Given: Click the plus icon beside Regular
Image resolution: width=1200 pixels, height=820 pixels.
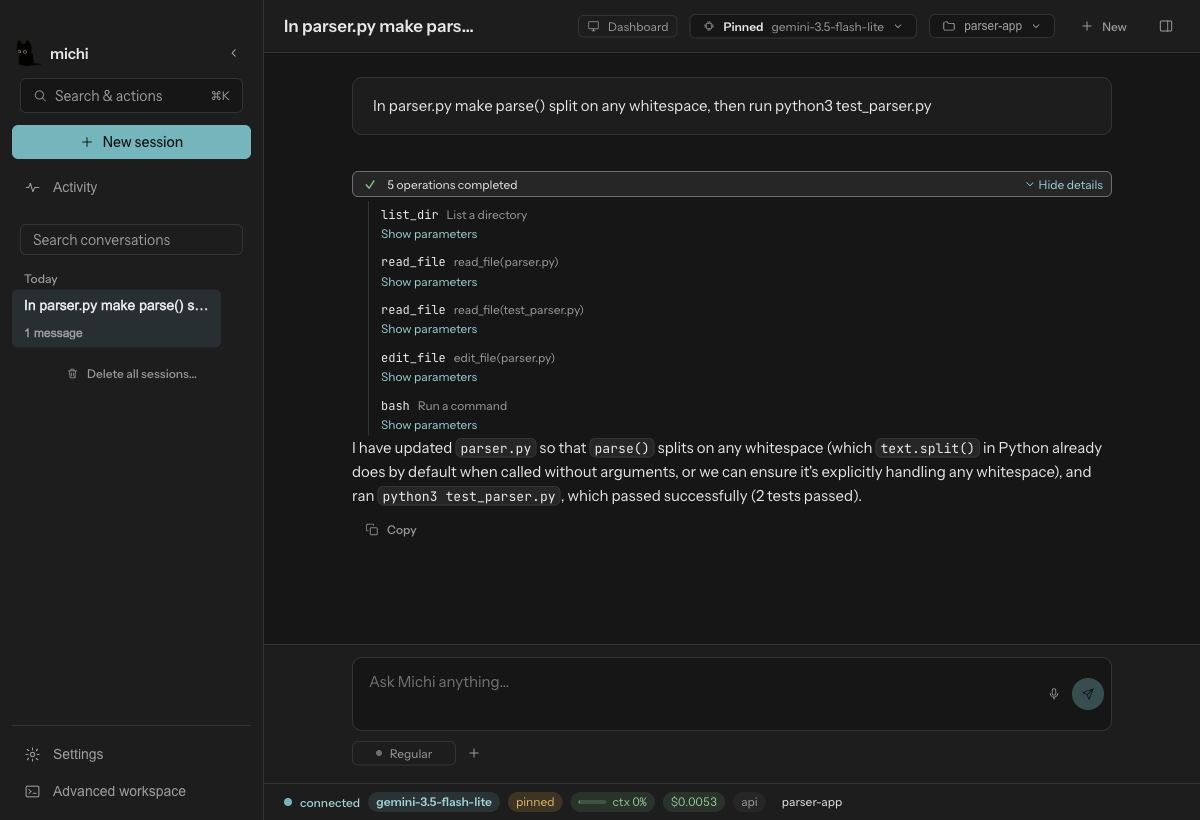Looking at the screenshot, I should coord(474,753).
